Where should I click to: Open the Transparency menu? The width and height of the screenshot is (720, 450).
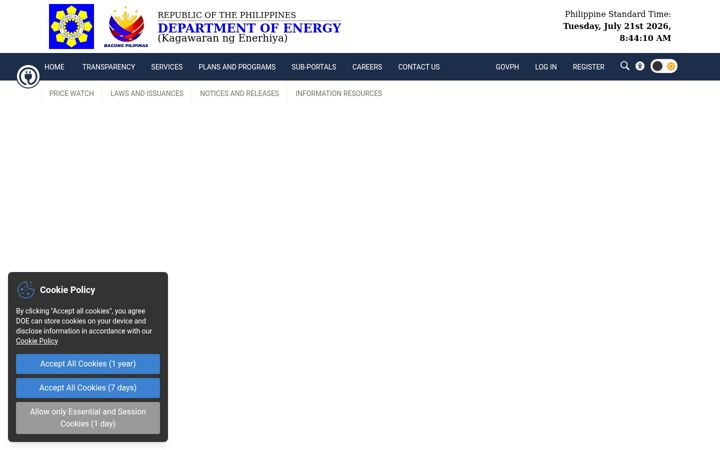click(109, 67)
